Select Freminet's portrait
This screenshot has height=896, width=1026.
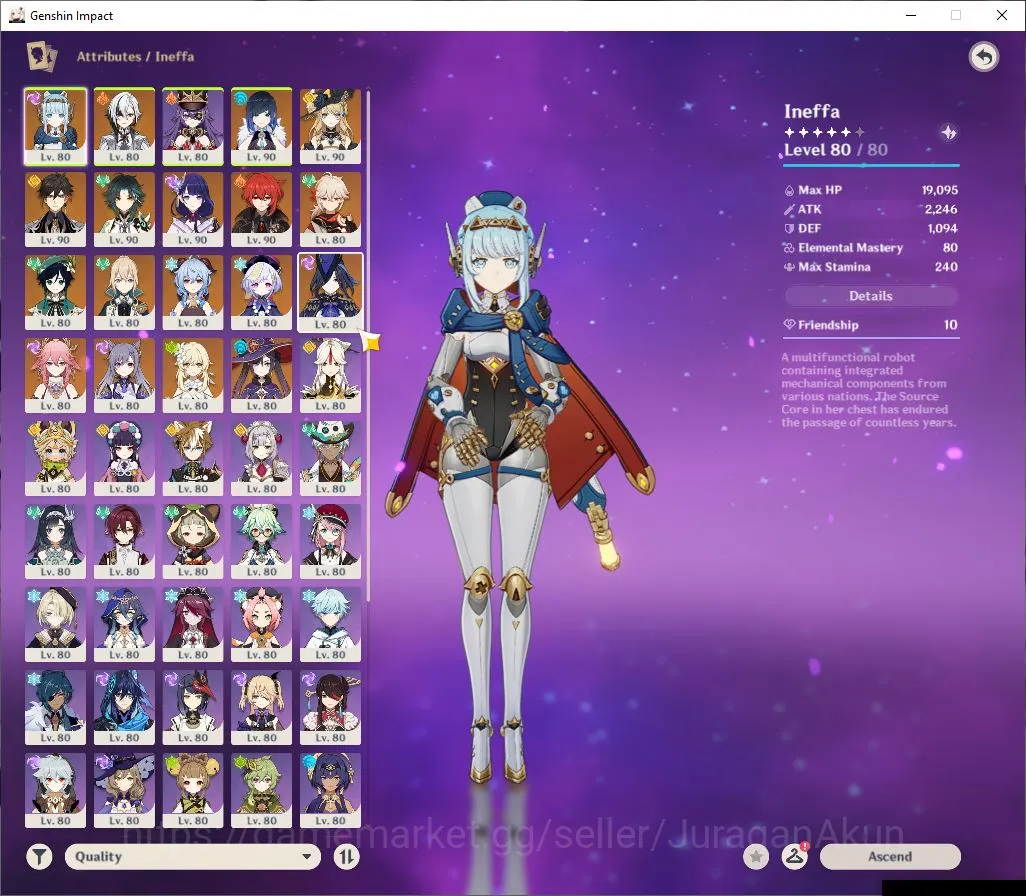(x=56, y=624)
